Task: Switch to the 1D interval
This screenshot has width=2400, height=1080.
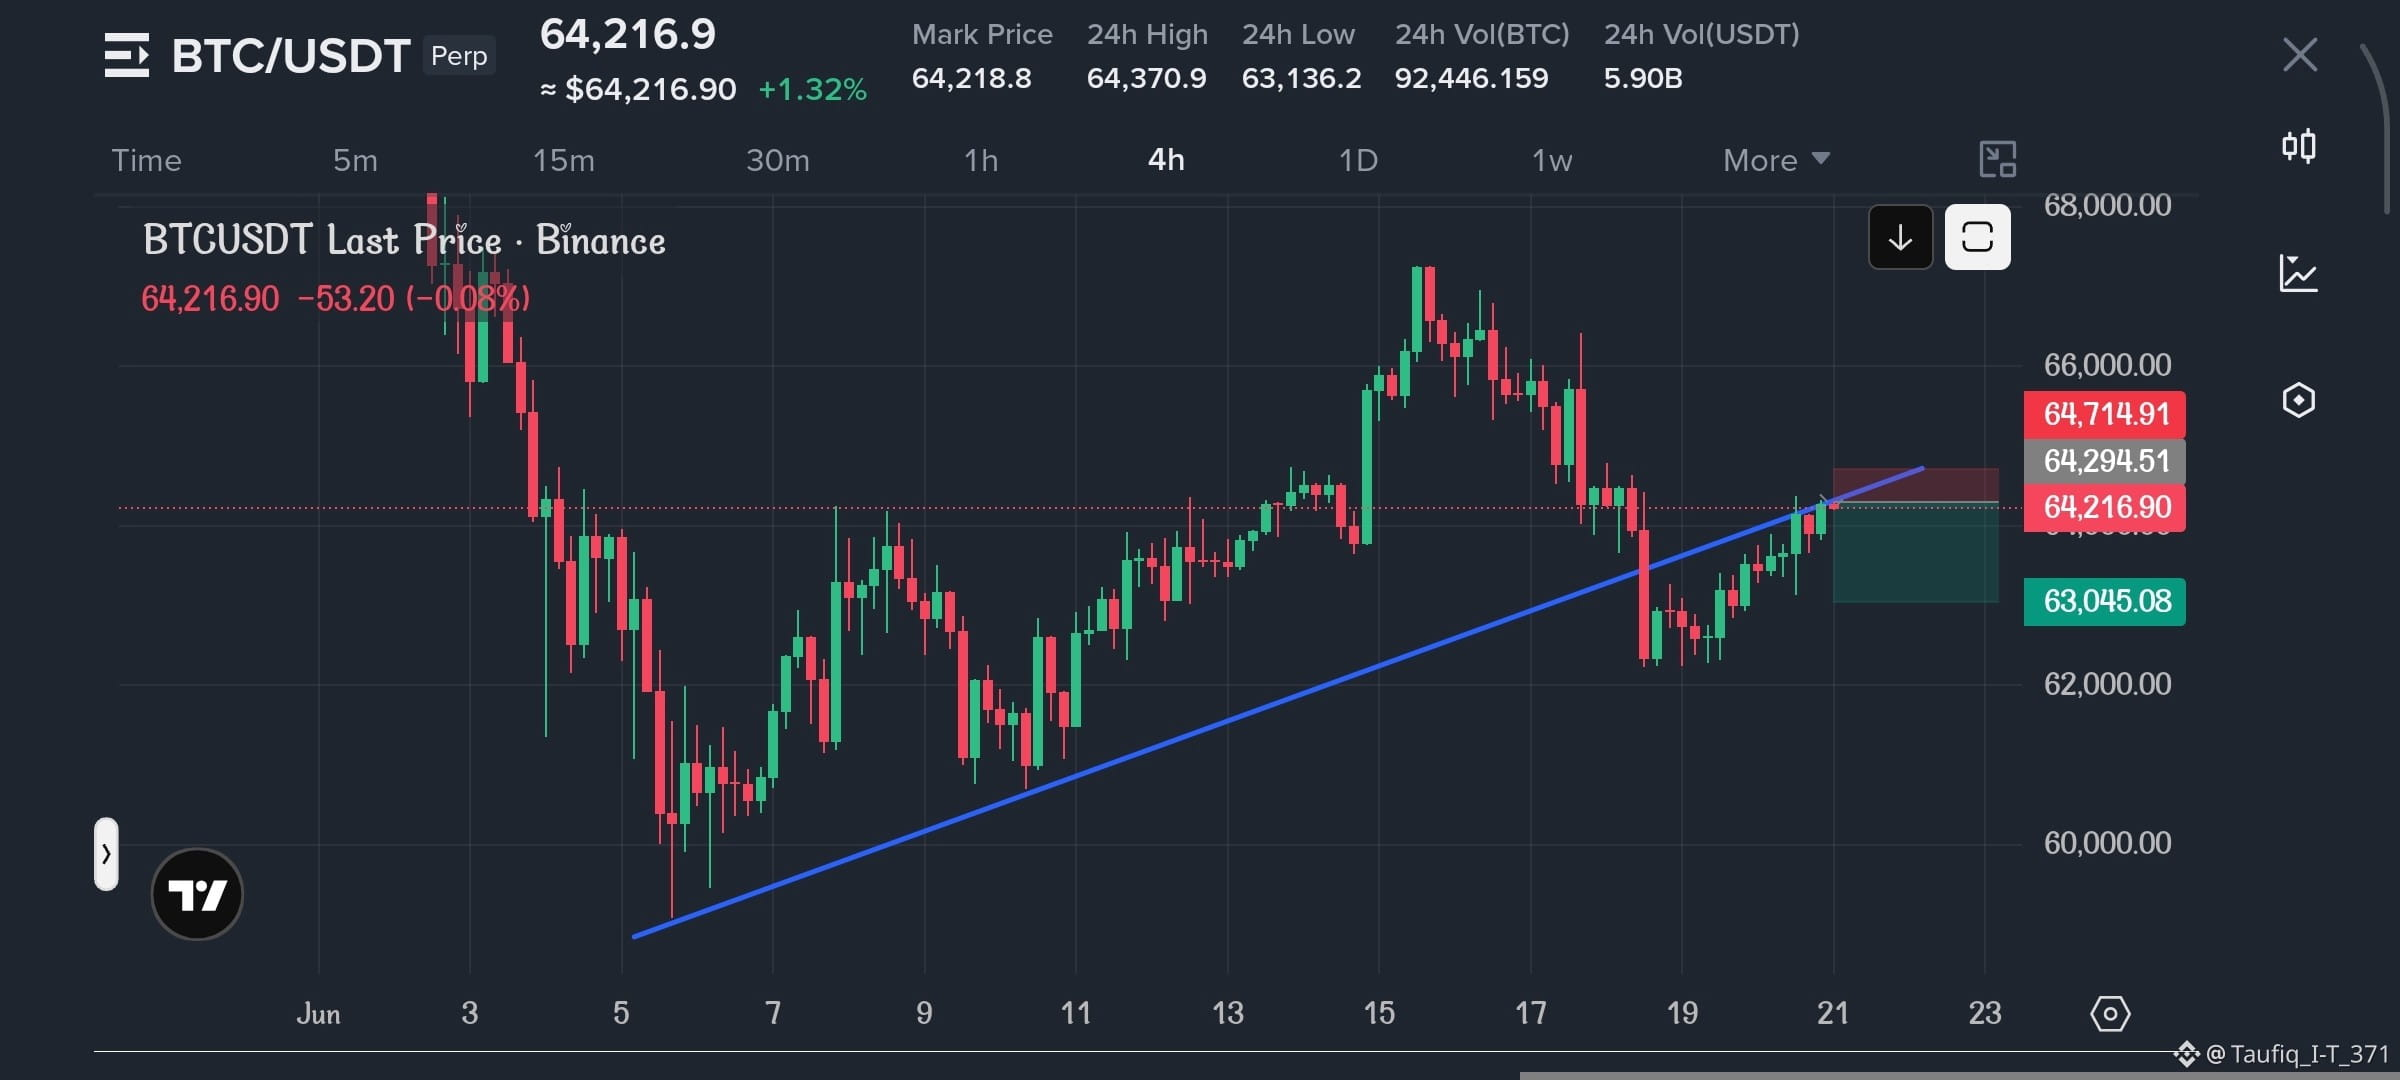Action: (x=1358, y=160)
